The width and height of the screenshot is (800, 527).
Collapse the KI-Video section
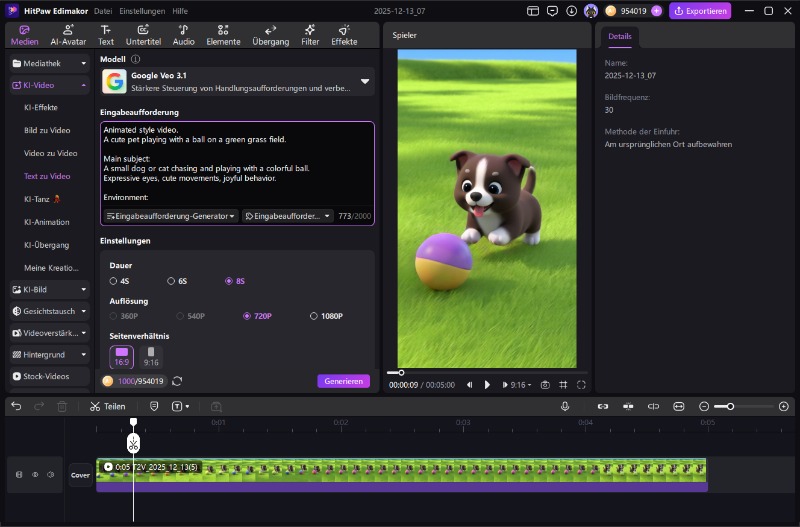[49, 85]
